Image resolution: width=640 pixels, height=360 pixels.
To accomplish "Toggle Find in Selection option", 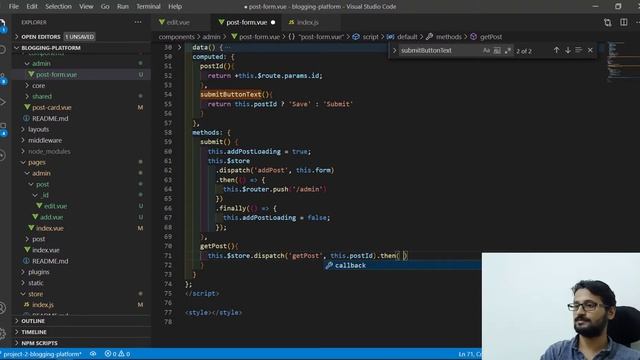I will pos(578,50).
